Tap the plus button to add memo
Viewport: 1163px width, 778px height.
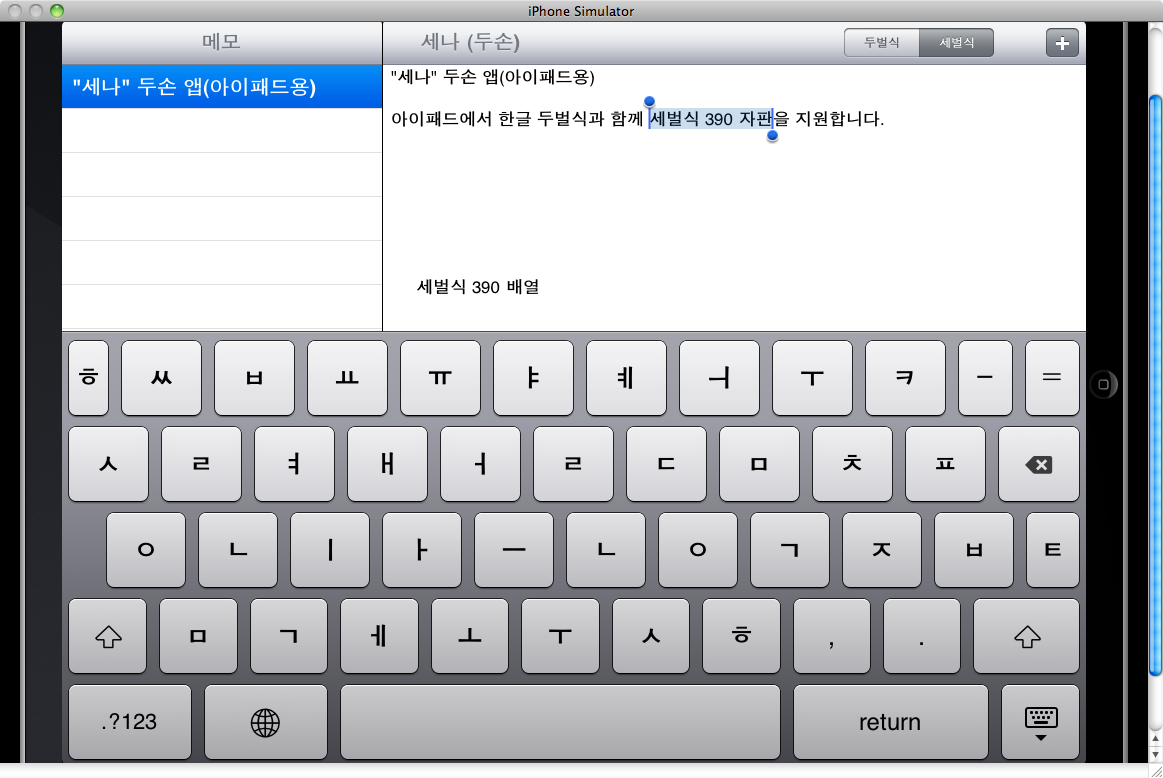[1062, 43]
